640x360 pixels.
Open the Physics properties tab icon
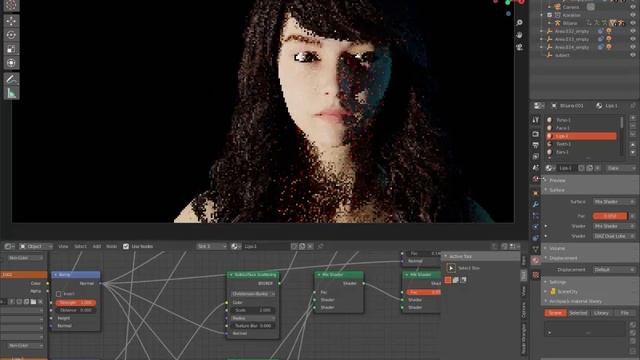[x=536, y=227]
